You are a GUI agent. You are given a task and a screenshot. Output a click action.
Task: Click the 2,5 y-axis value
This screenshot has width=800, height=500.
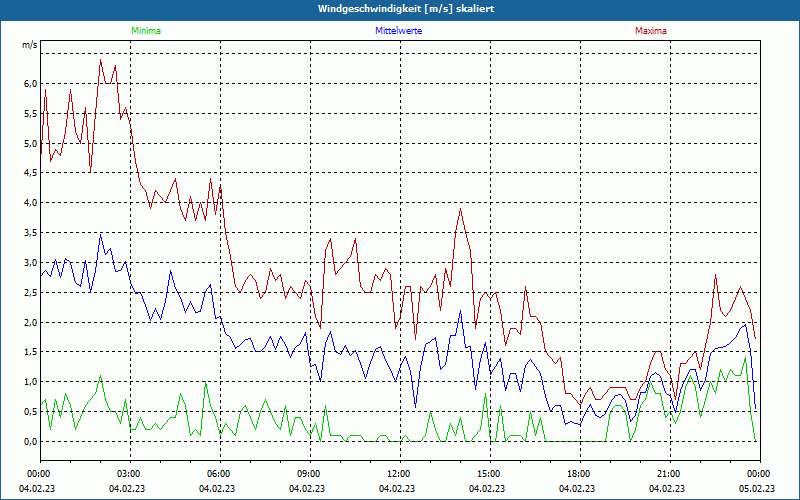tap(31, 292)
